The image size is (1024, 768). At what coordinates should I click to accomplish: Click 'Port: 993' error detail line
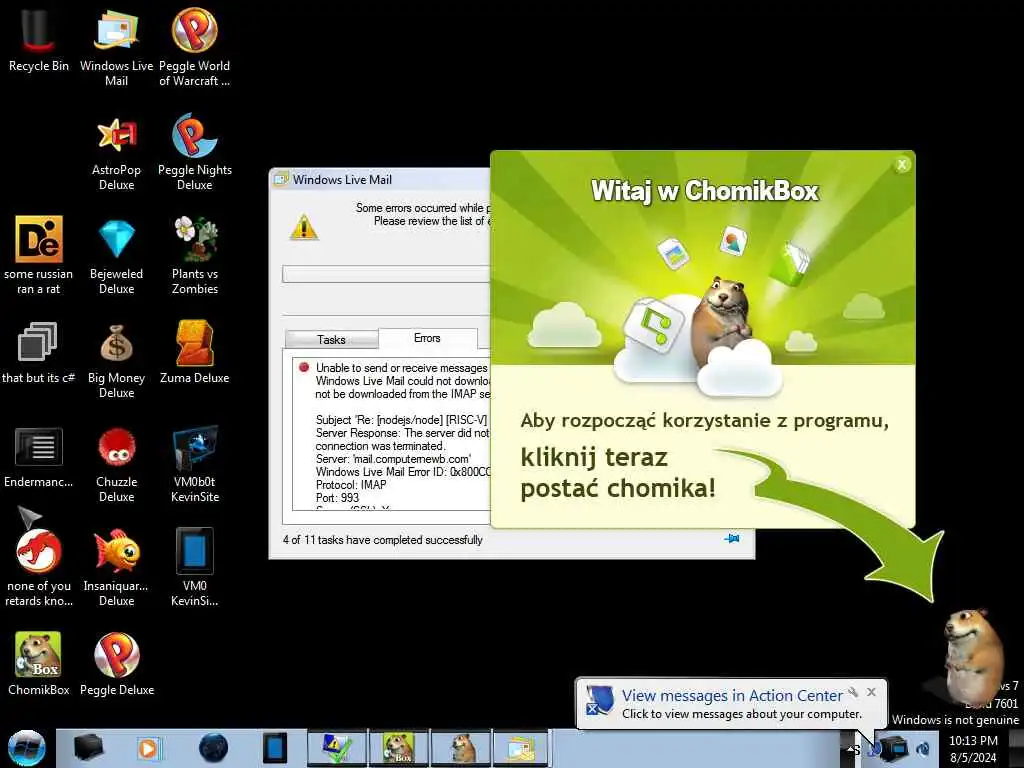(337, 498)
